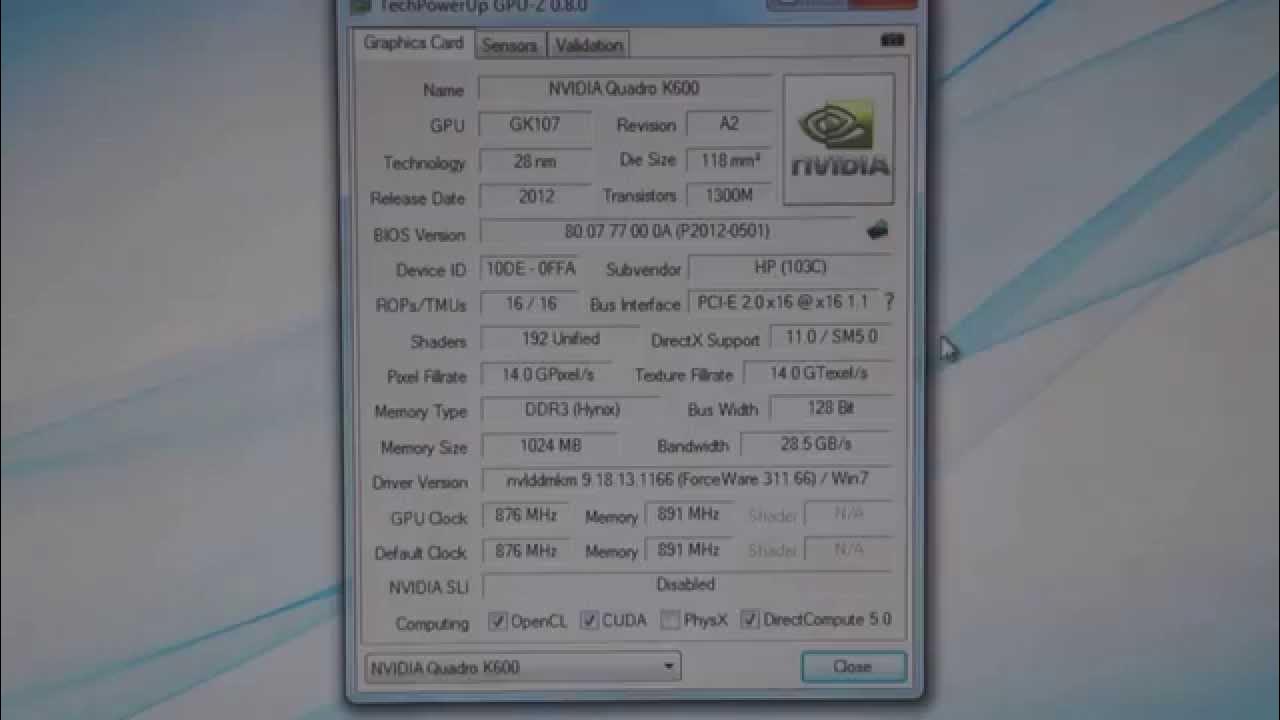Click the ROPs/TMUs field 16 / 16
This screenshot has height=720, width=1280.
pyautogui.click(x=531, y=303)
